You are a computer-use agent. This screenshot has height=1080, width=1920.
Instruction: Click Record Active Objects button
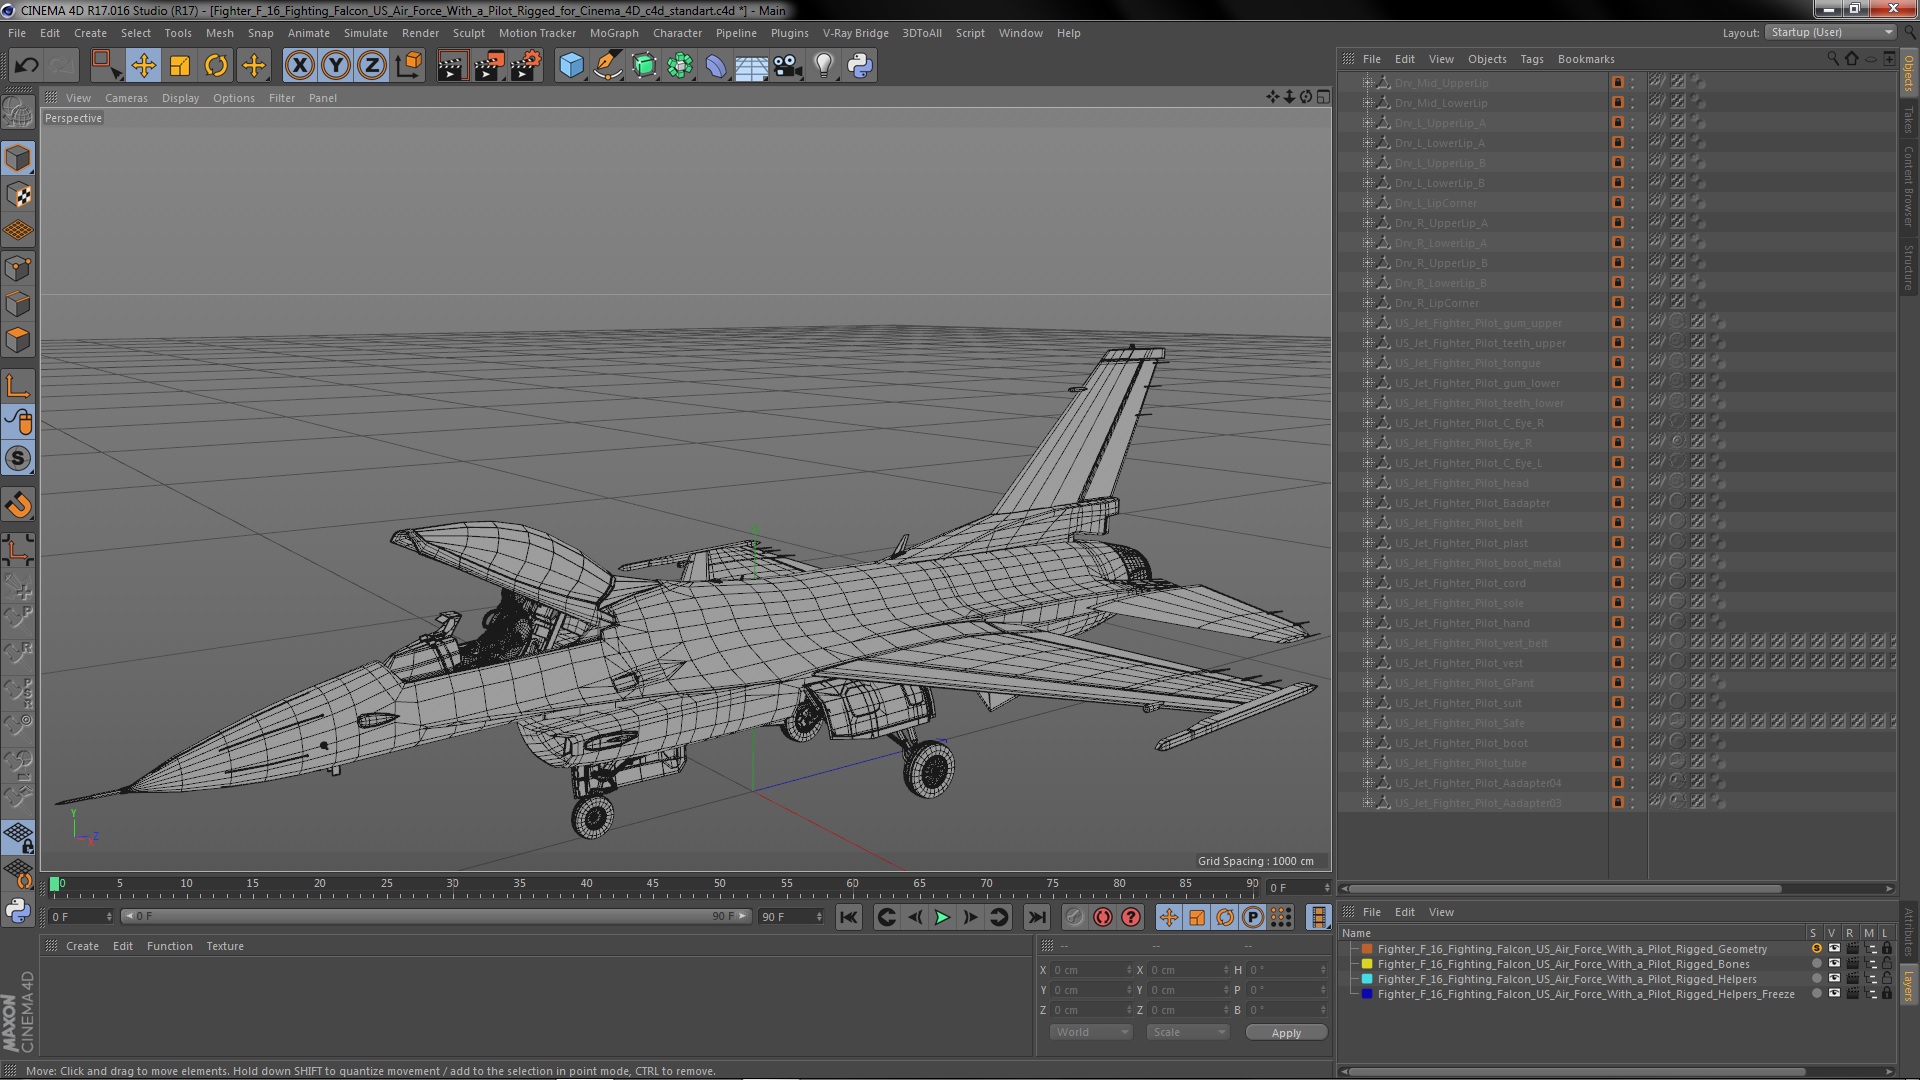point(1075,917)
